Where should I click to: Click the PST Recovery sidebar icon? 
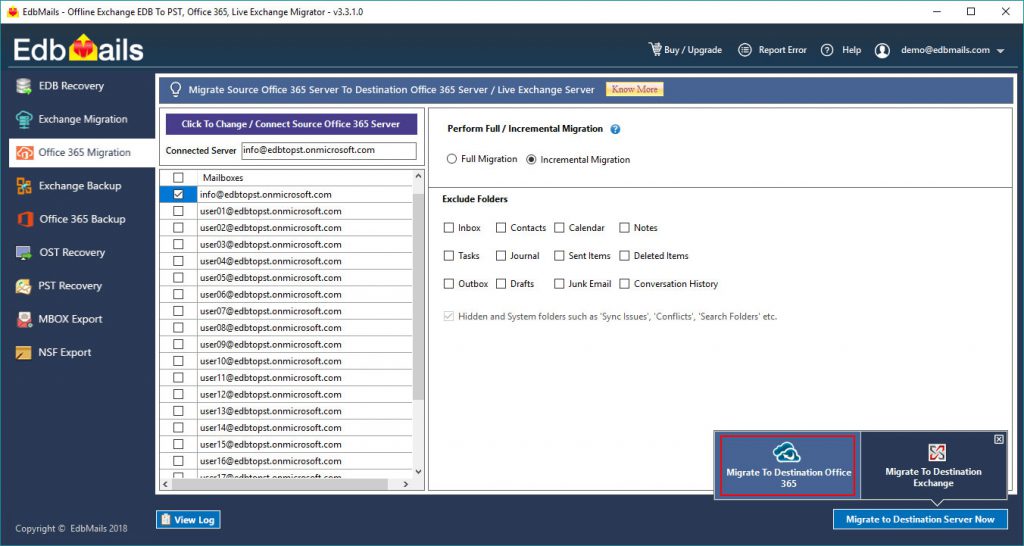point(24,286)
